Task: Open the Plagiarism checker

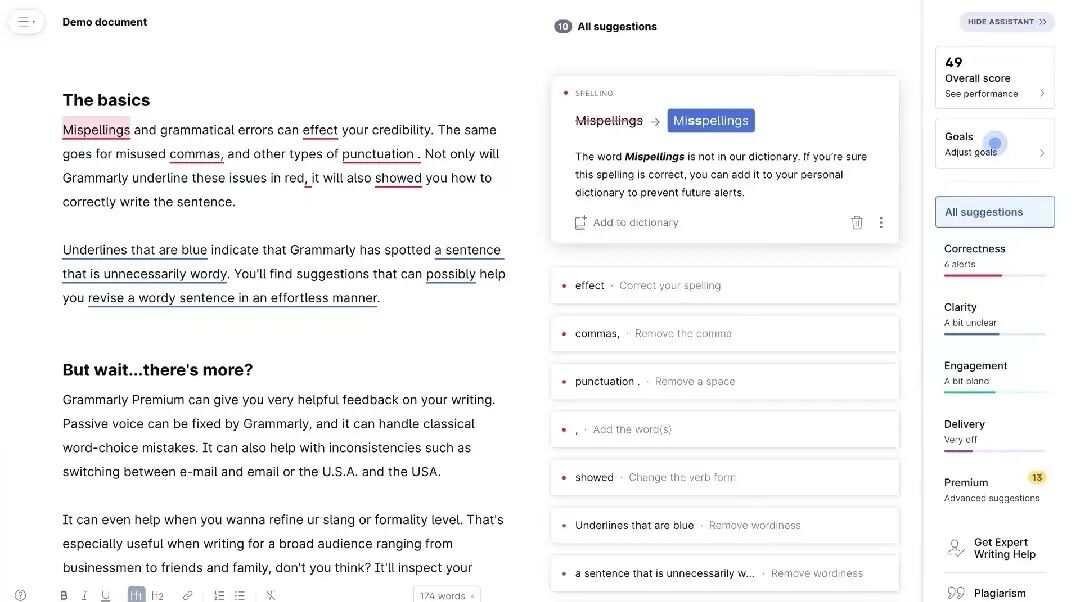Action: (x=999, y=593)
